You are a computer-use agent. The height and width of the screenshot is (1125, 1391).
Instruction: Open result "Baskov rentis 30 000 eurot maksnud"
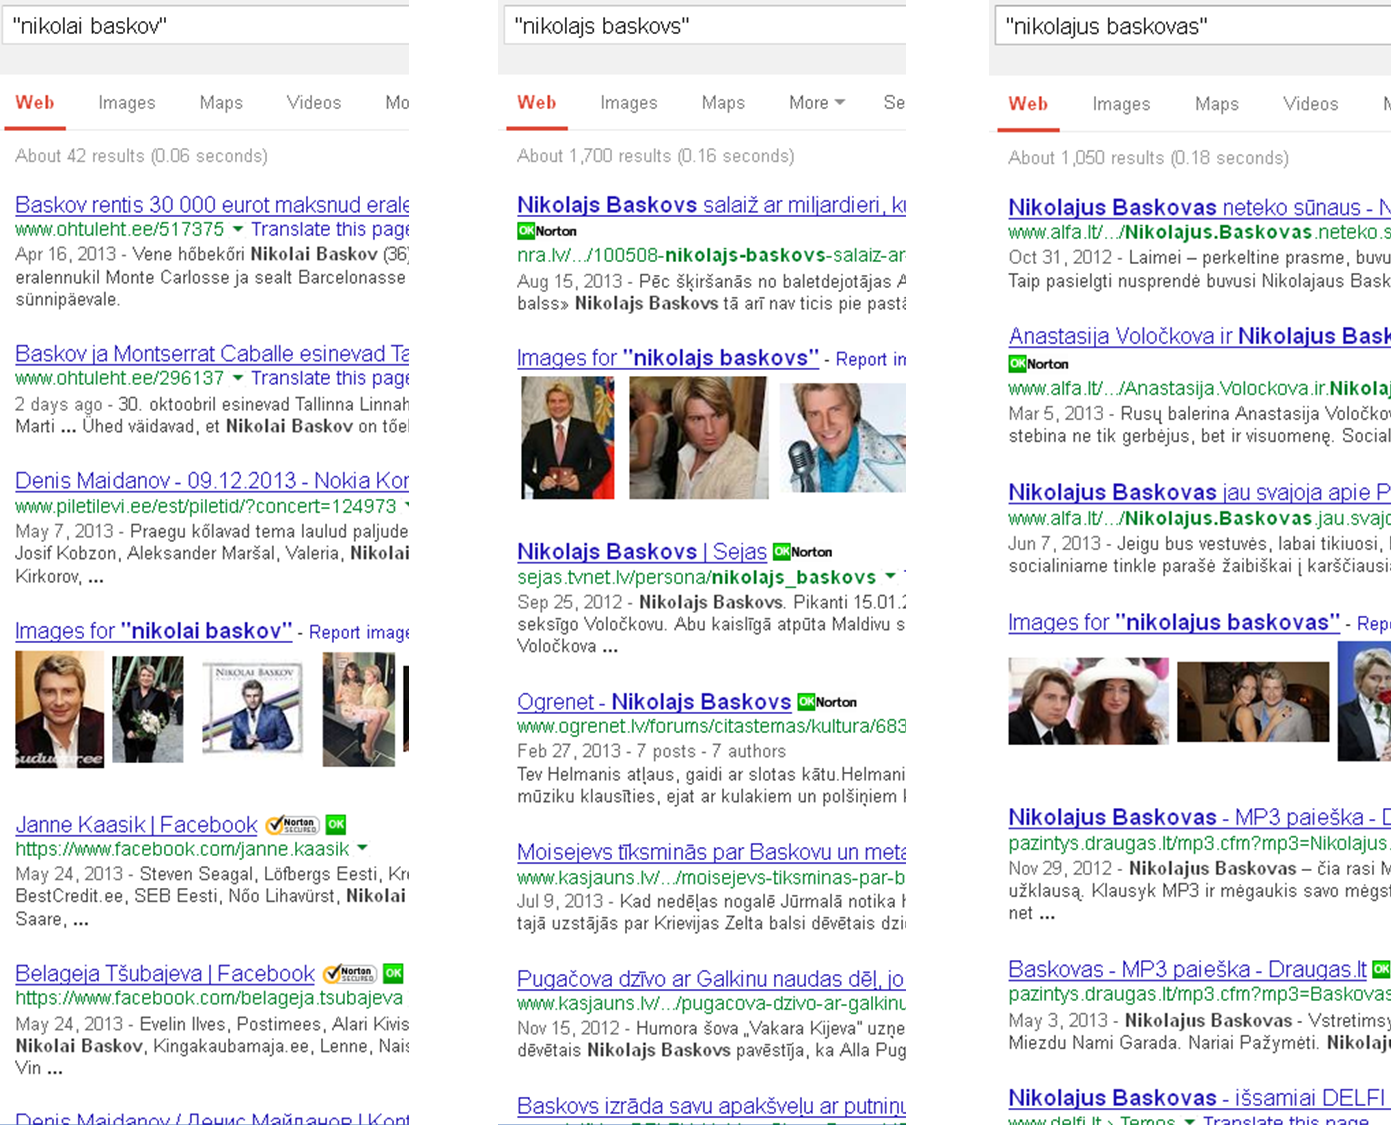212,205
